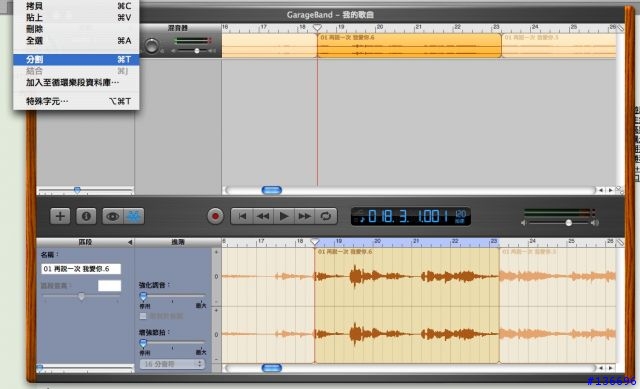Adjust the 增強節拍 (Enhance Timing) slider

(x=143, y=343)
